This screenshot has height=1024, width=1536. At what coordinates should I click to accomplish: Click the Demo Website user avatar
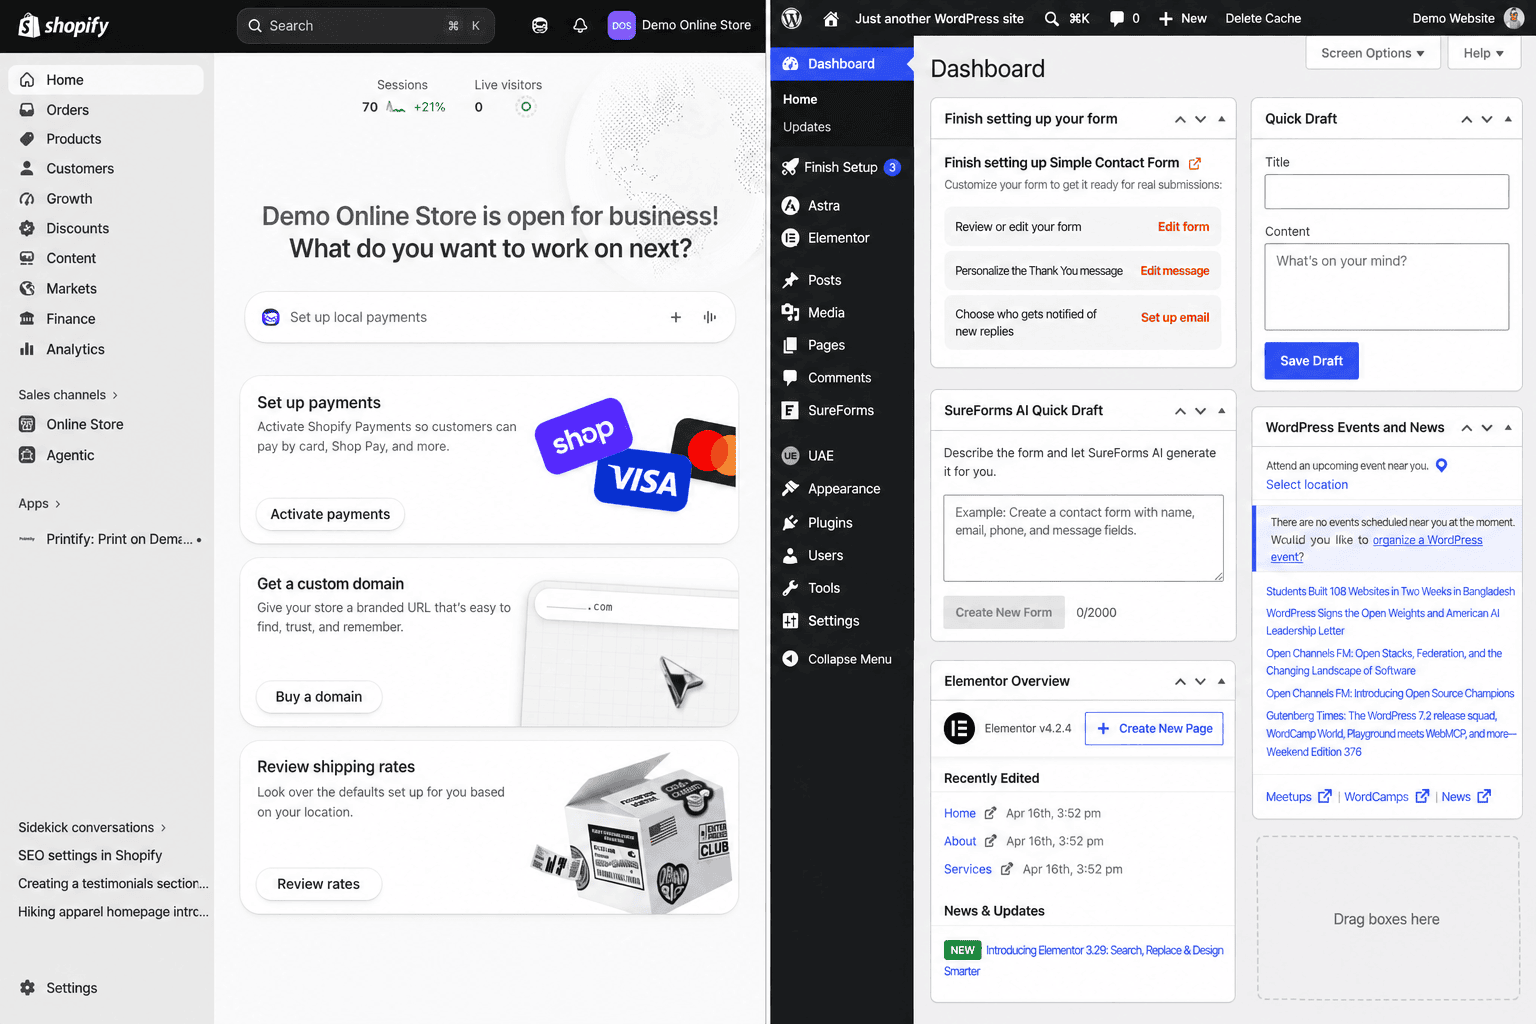click(1514, 18)
